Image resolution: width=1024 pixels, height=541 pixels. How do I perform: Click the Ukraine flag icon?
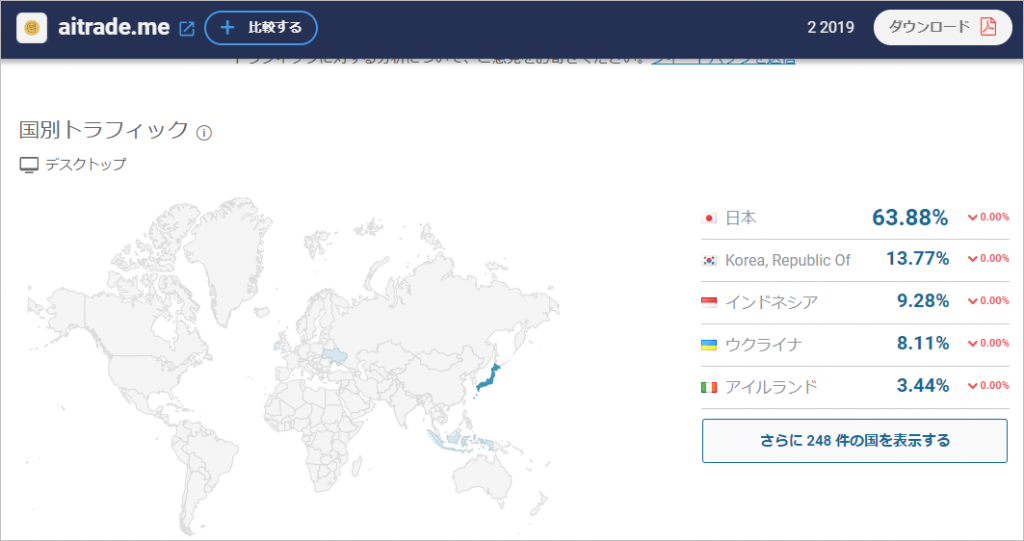709,345
